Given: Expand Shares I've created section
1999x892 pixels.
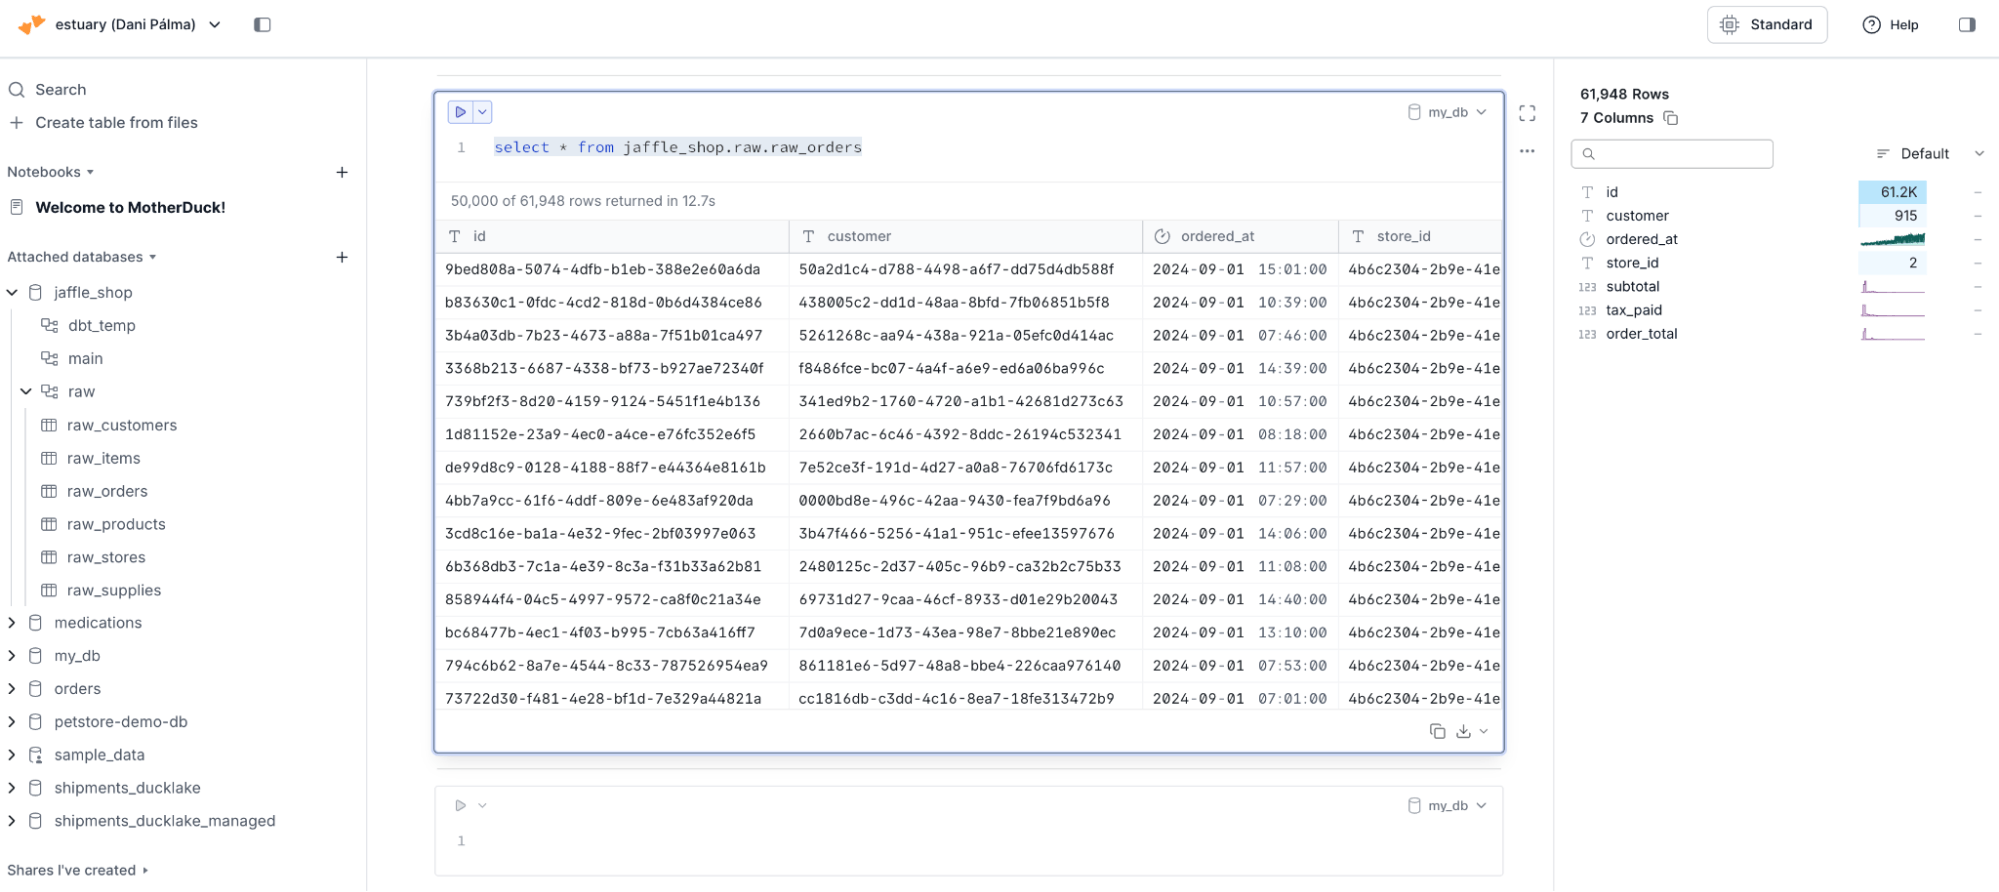Looking at the screenshot, I should pyautogui.click(x=78, y=870).
